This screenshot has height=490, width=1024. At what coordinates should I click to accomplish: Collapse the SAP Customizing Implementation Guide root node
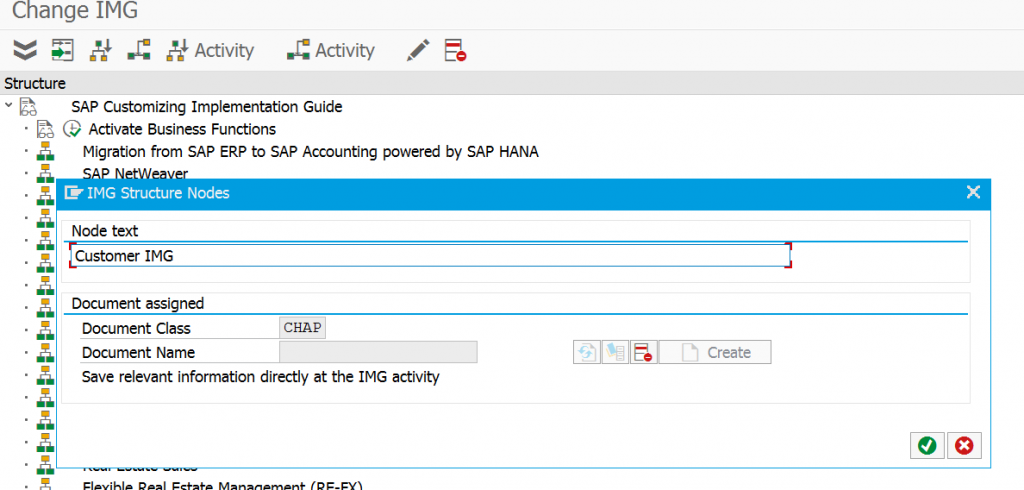[x=8, y=106]
